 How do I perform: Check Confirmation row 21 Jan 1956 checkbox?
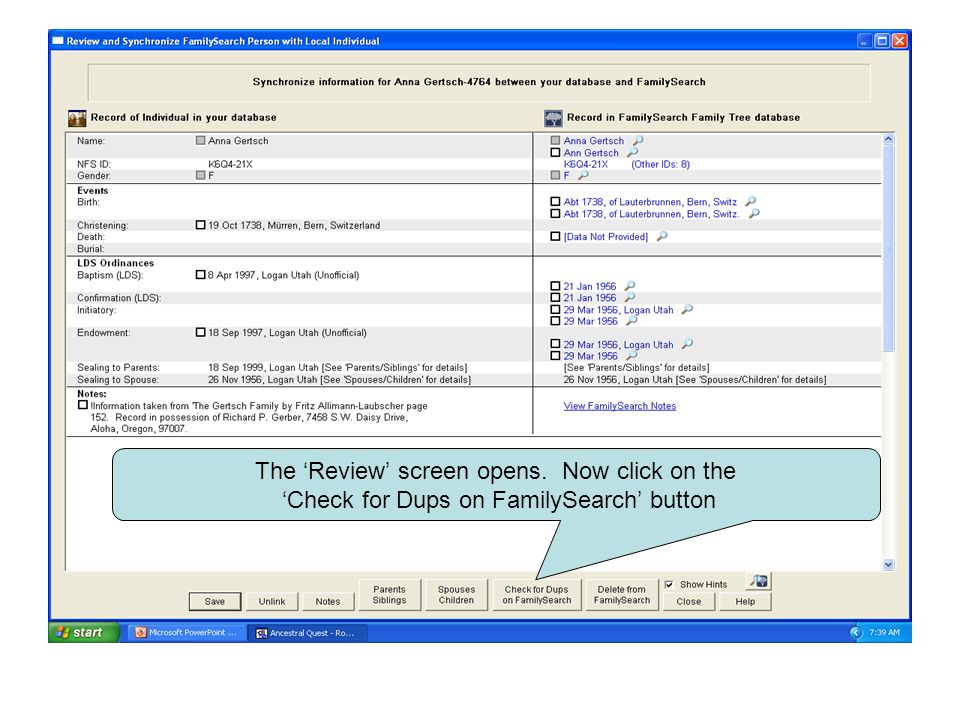pyautogui.click(x=555, y=298)
